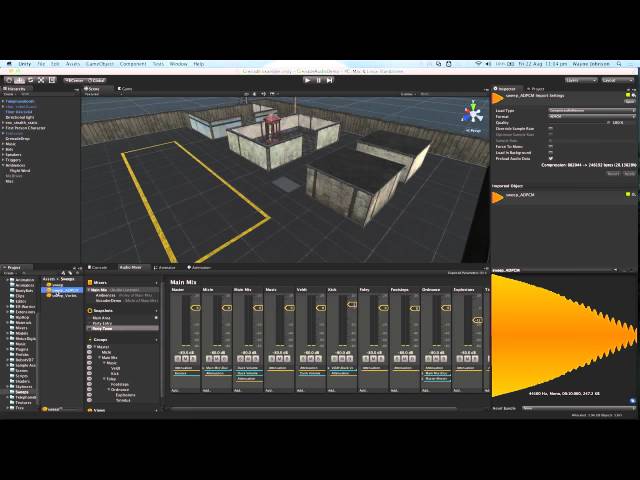Click Mute button on Music strip
Image resolution: width=640 pixels, height=480 pixels.
(x=279, y=359)
